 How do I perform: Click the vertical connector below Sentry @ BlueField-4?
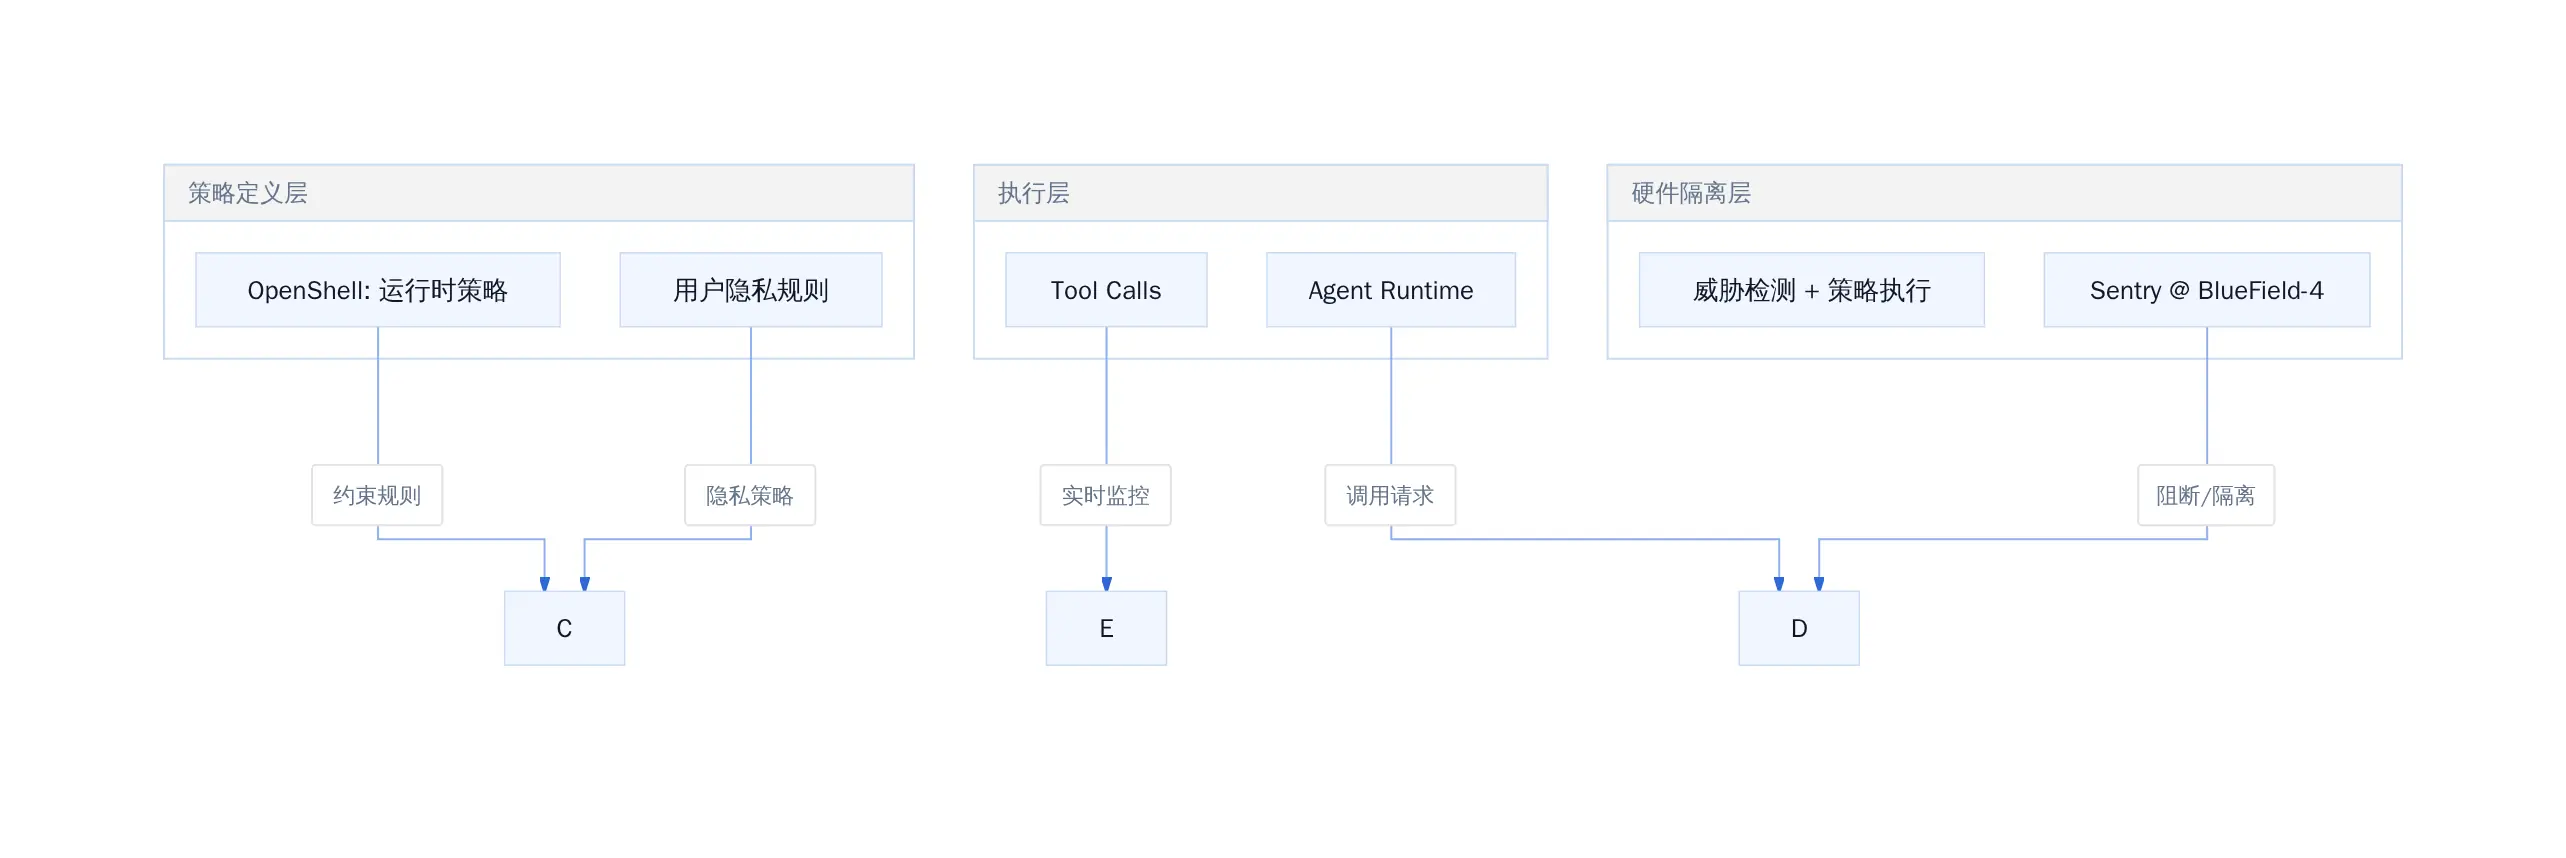tap(2207, 396)
